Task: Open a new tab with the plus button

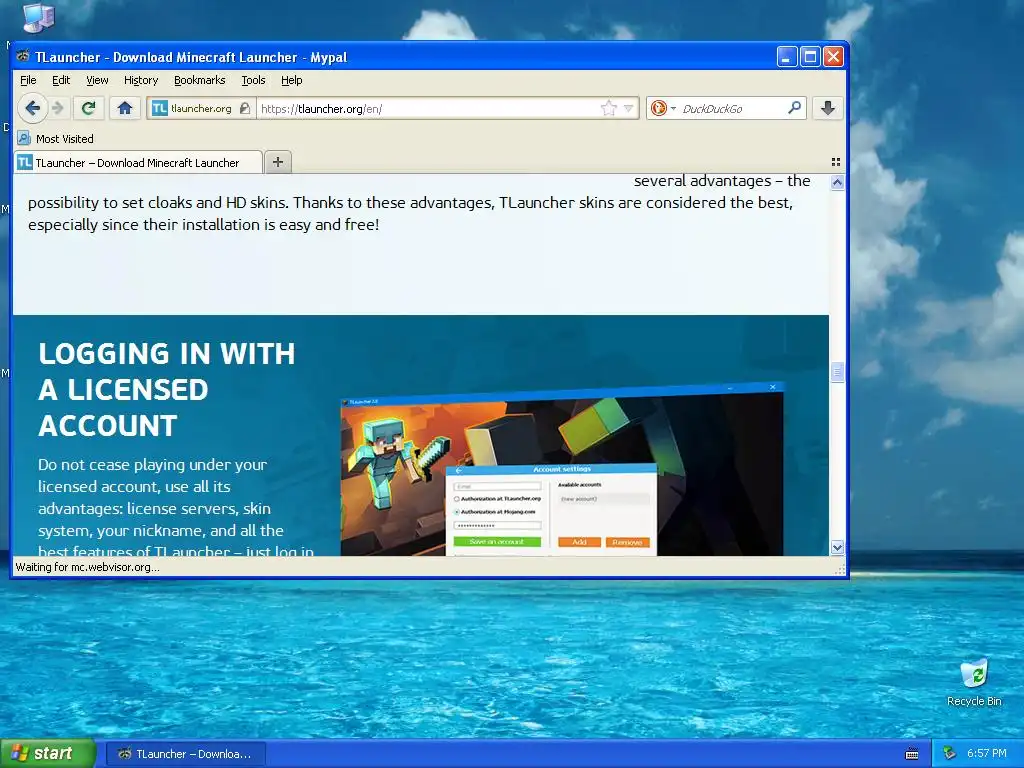Action: click(x=278, y=162)
